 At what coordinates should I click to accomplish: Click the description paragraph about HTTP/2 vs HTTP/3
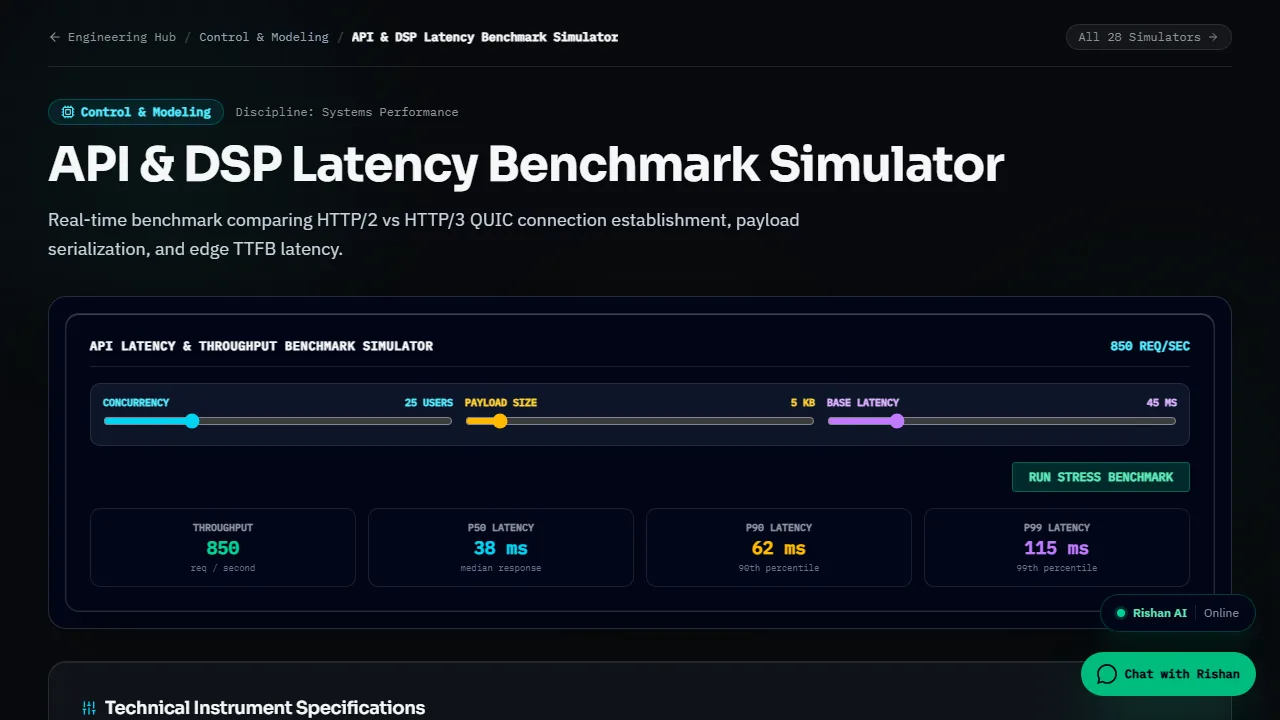[x=424, y=234]
